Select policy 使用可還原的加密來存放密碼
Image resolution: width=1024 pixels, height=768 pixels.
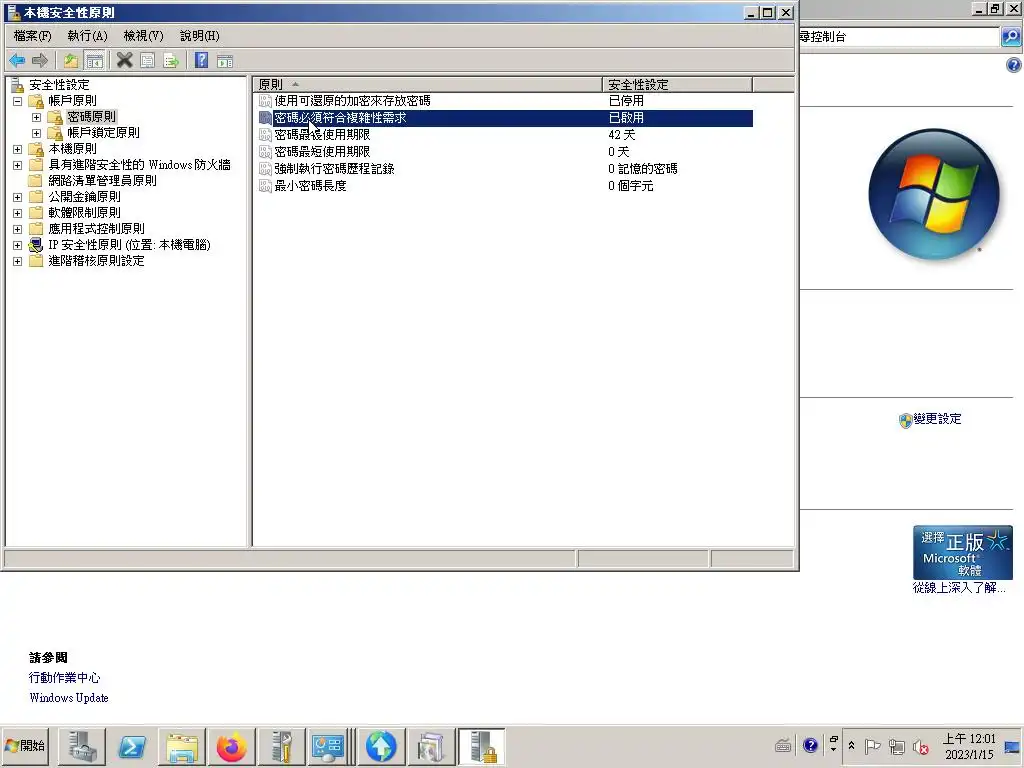pos(352,101)
